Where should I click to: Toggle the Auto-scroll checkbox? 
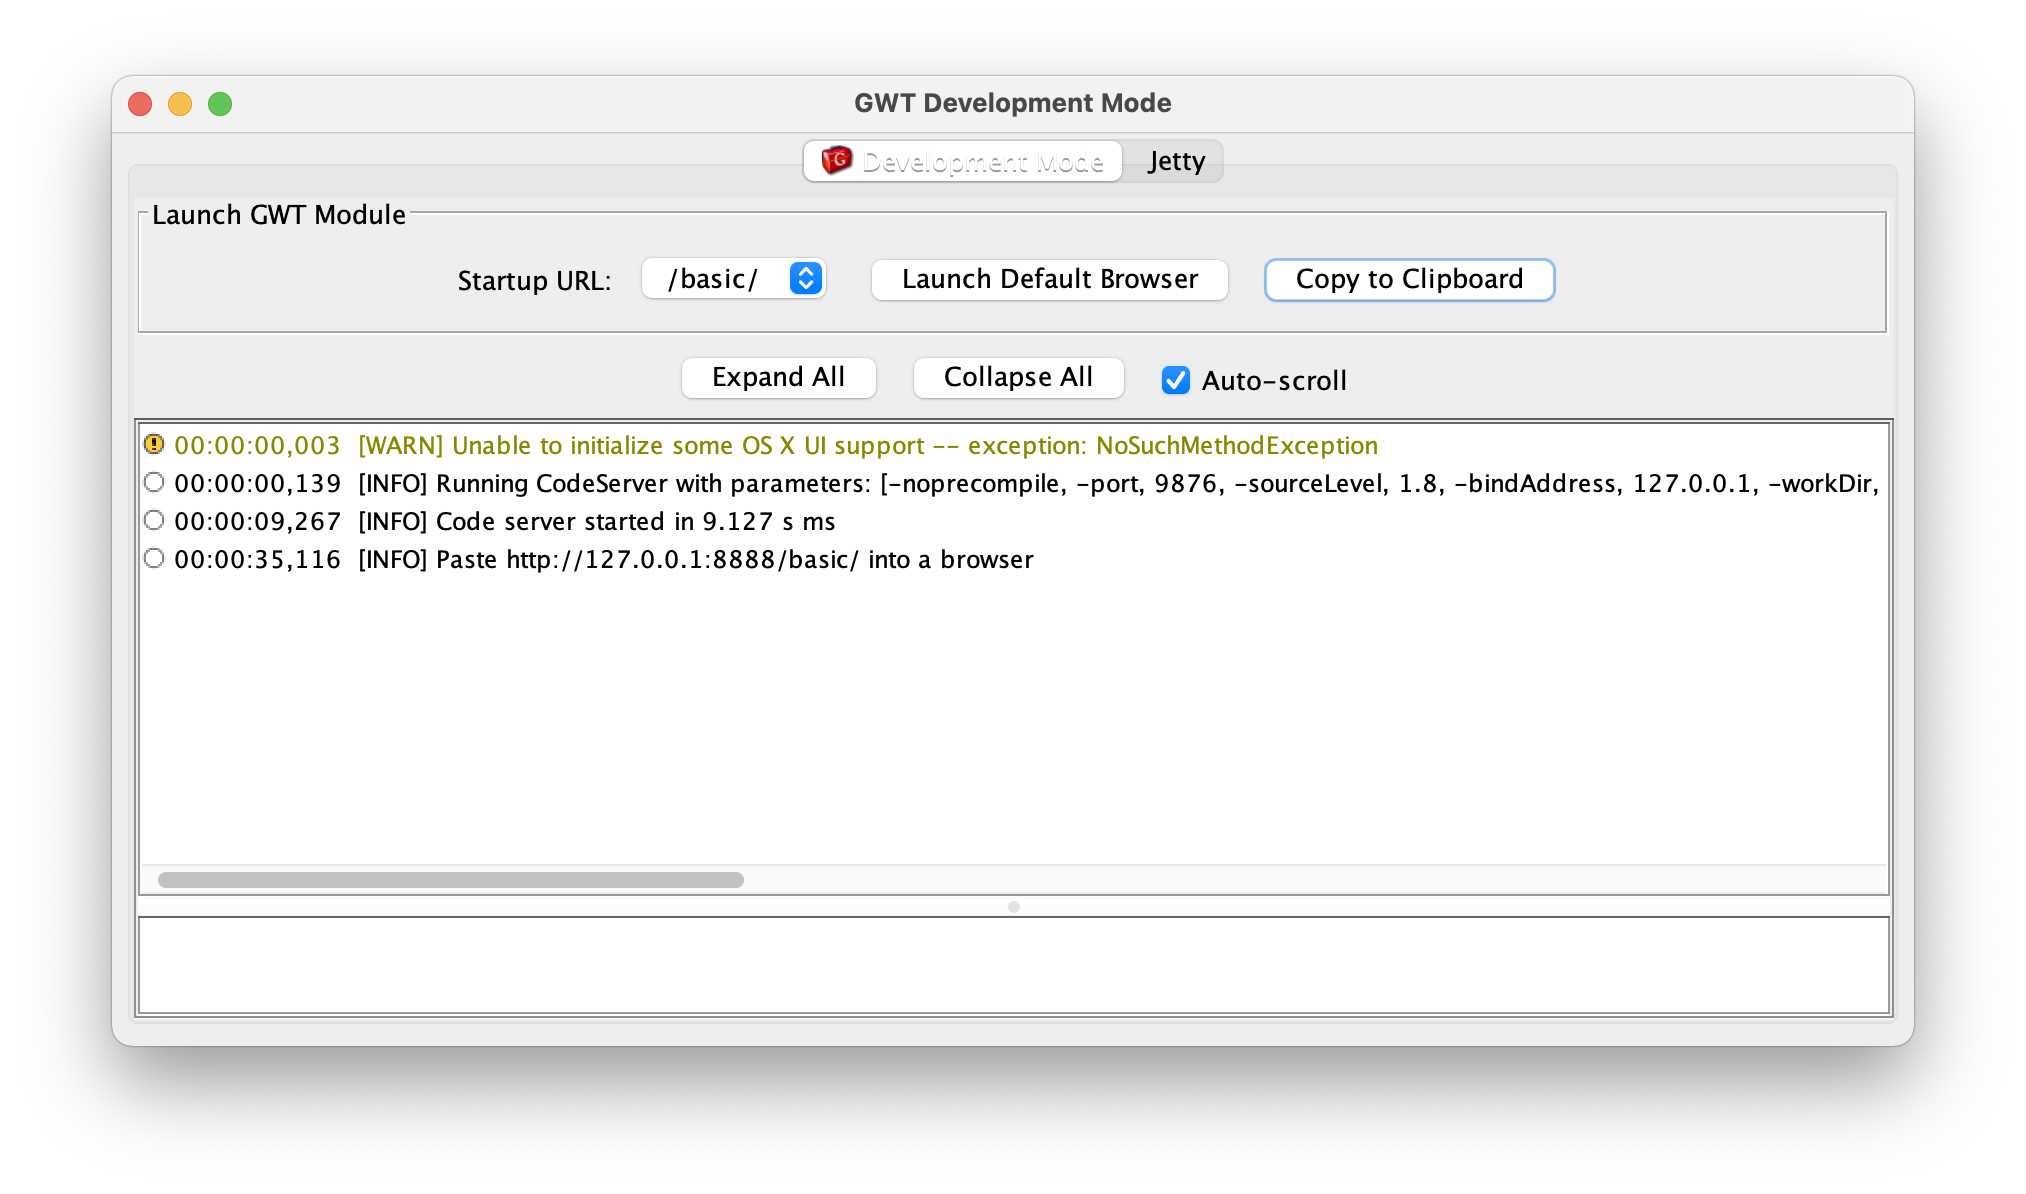tap(1176, 380)
